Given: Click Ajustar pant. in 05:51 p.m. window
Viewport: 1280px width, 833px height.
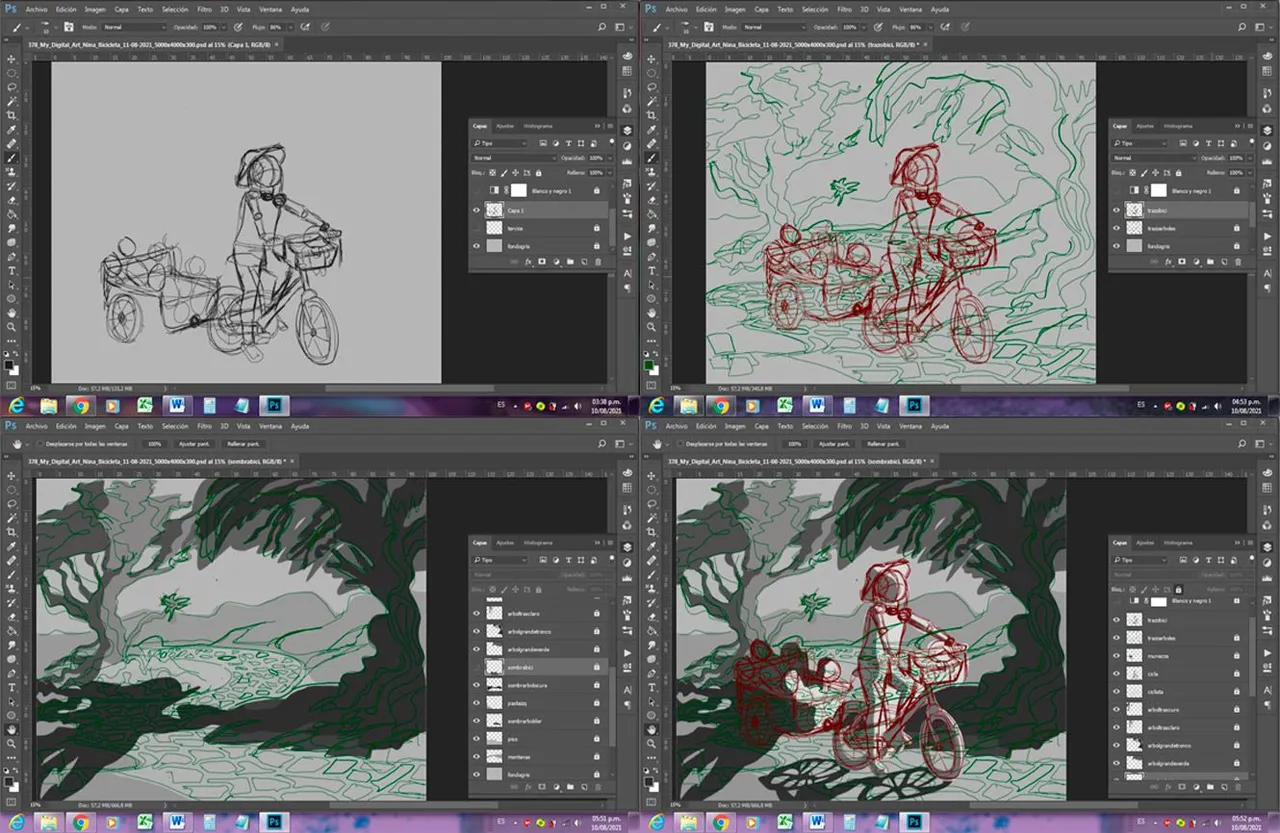Looking at the screenshot, I should click(193, 443).
